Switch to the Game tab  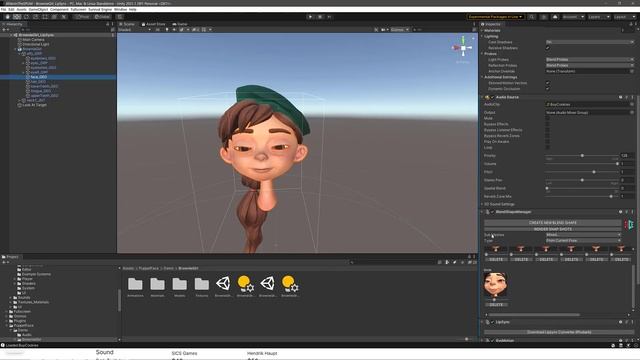pos(180,24)
